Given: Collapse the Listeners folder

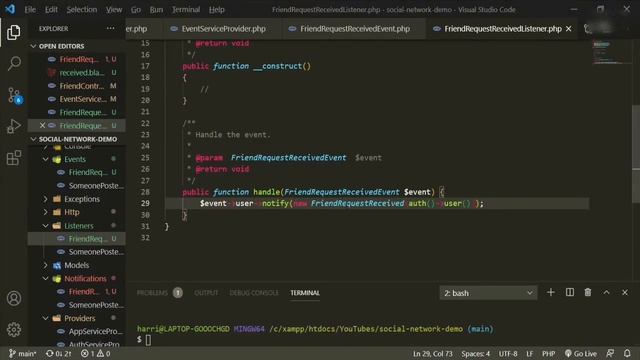Looking at the screenshot, I should click(x=45, y=226).
